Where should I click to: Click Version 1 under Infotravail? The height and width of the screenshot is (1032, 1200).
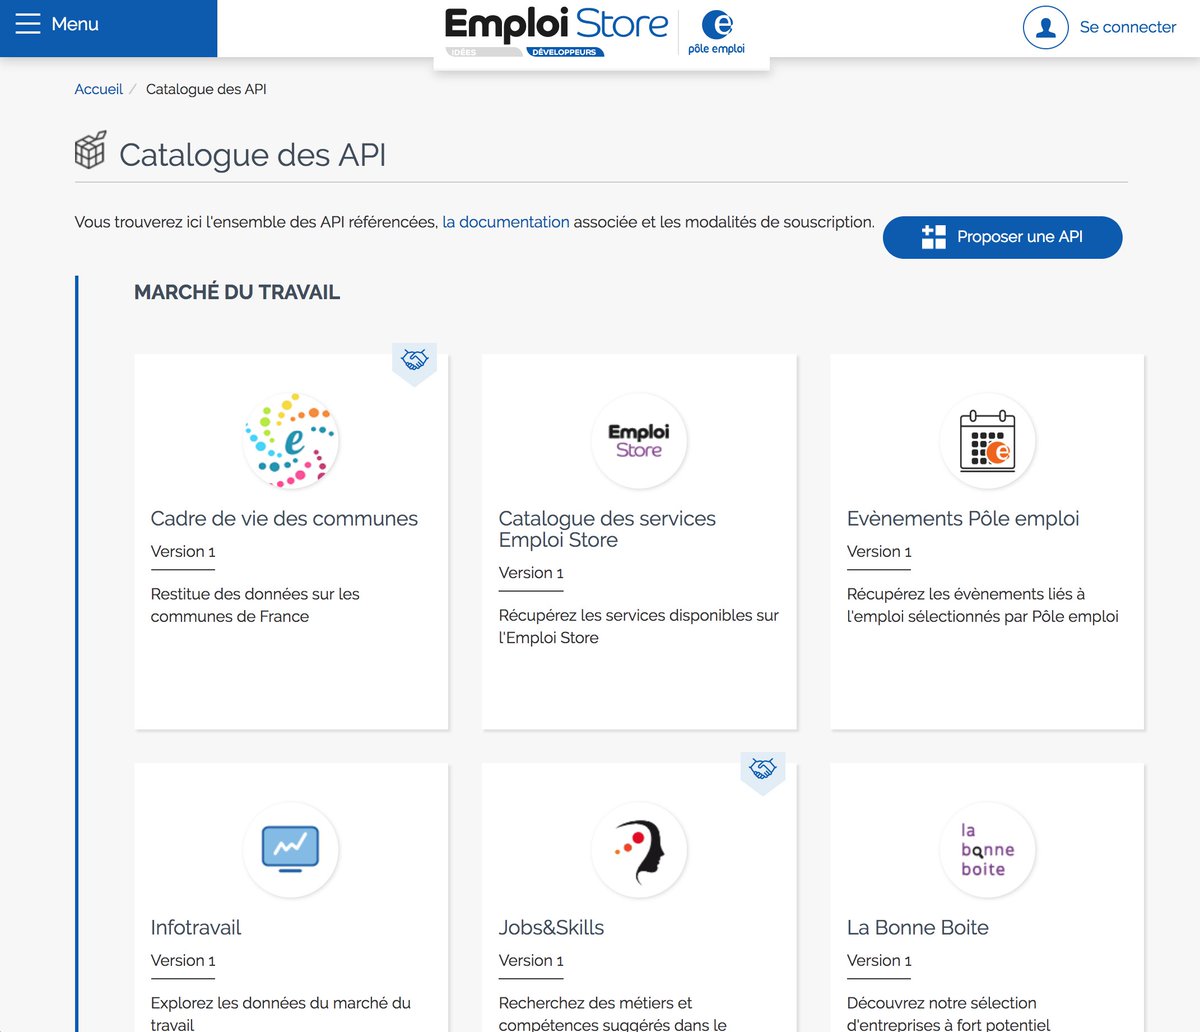[x=183, y=961]
